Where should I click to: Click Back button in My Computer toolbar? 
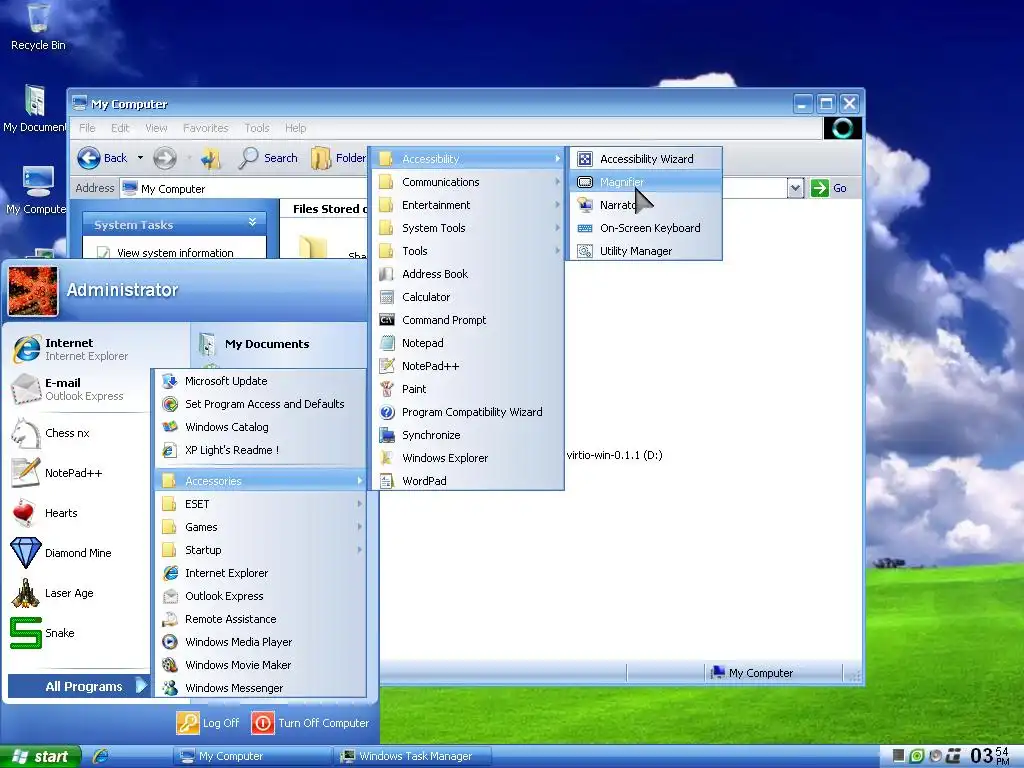103,158
